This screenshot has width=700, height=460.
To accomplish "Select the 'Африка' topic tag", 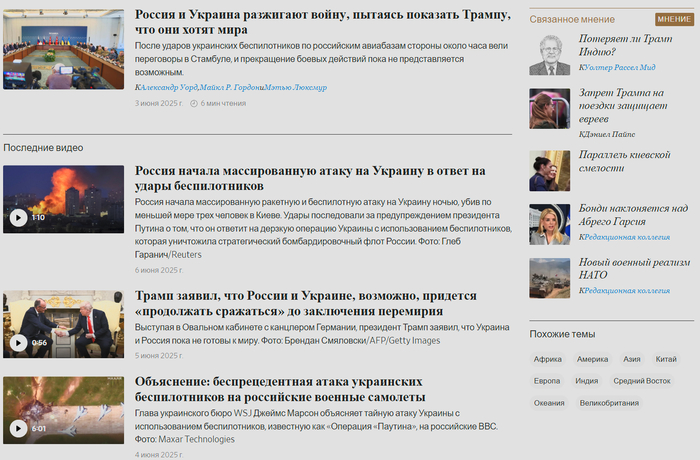I will [x=547, y=359].
